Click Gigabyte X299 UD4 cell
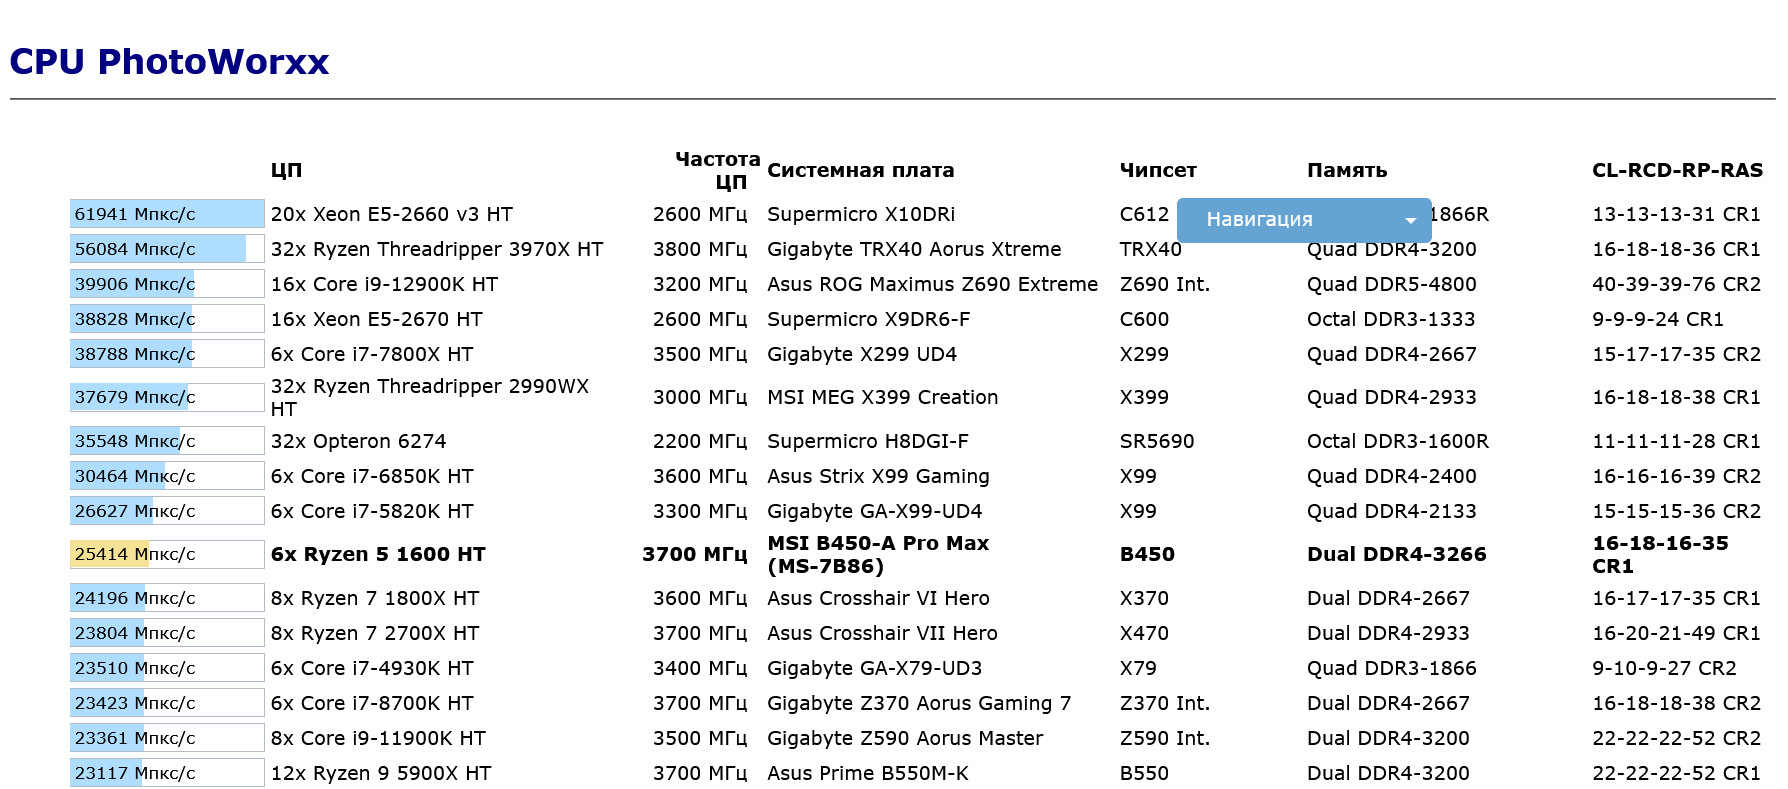The image size is (1788, 789). 862,354
